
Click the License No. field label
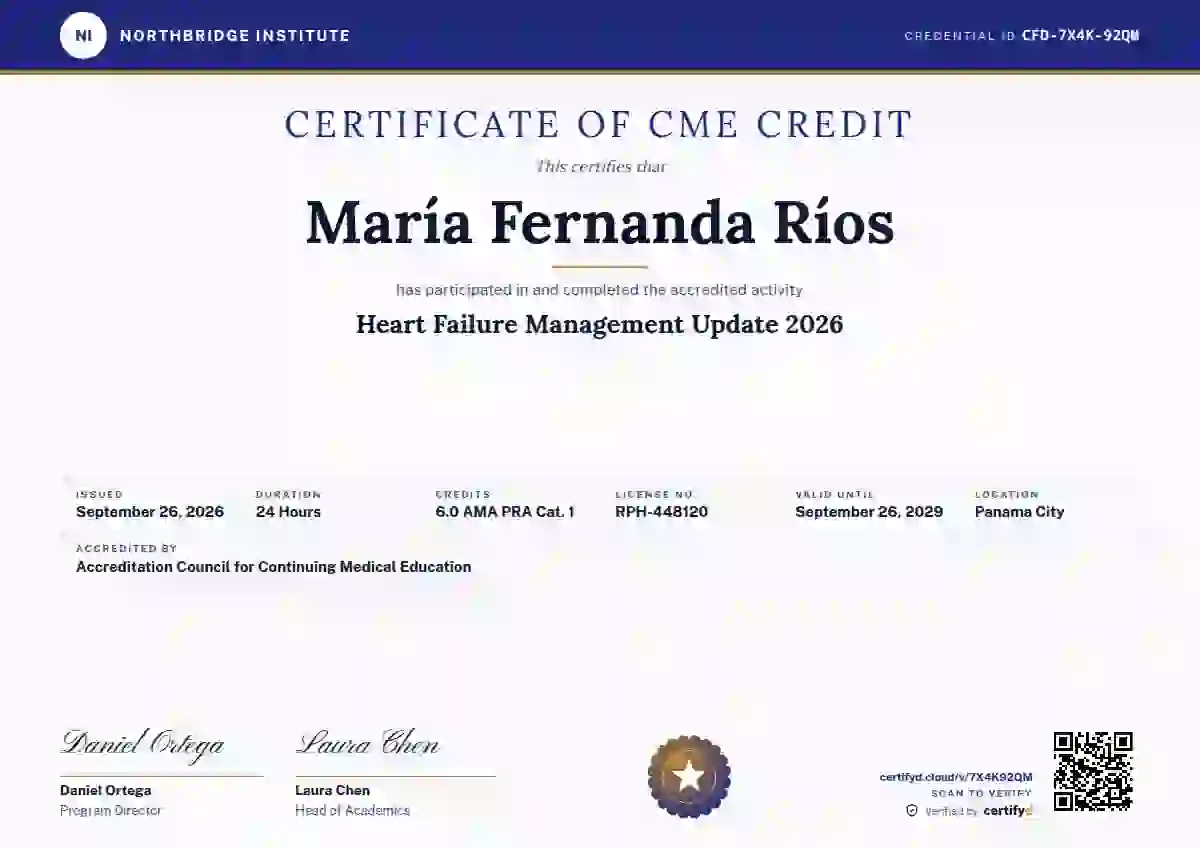655,494
